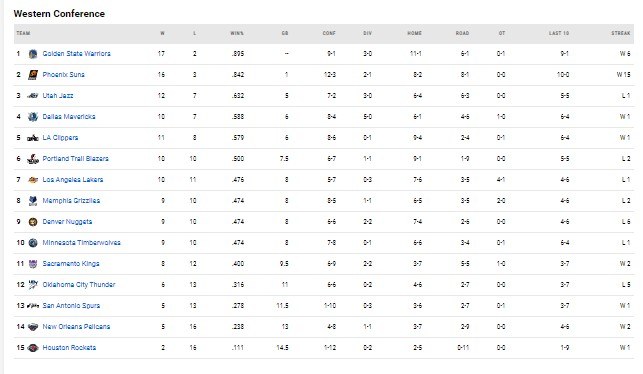Sort by the HOME record column header

tap(414, 33)
